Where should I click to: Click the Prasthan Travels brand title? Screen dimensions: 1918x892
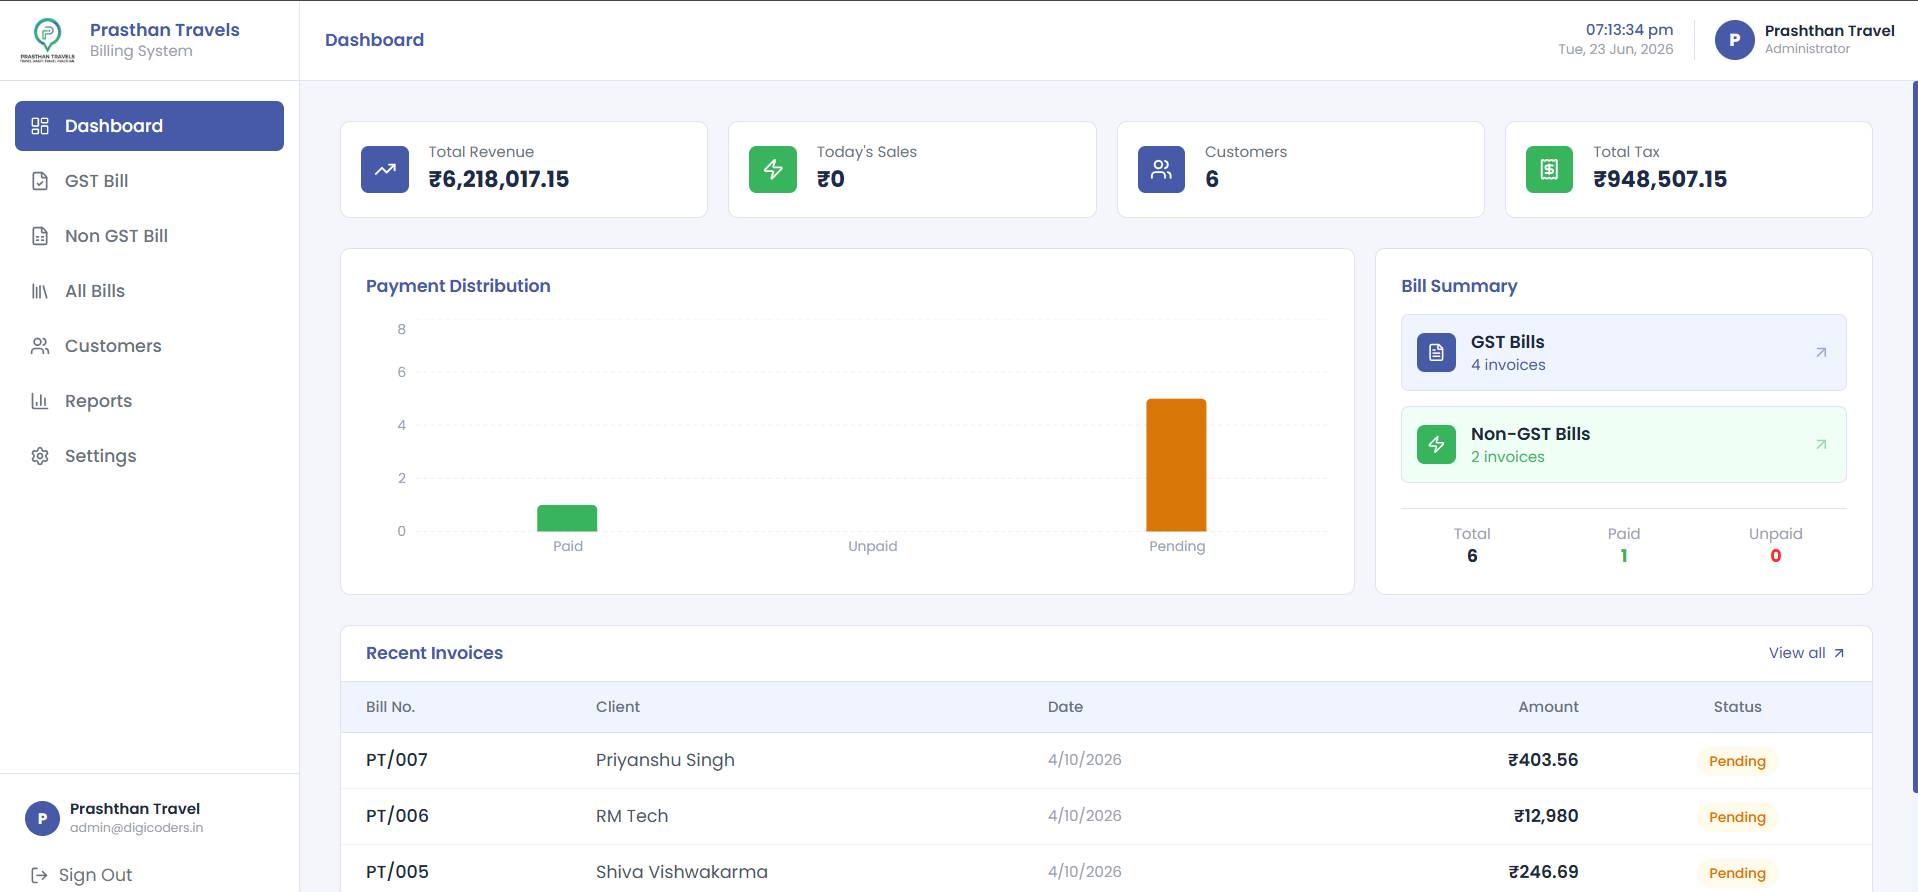pos(165,30)
